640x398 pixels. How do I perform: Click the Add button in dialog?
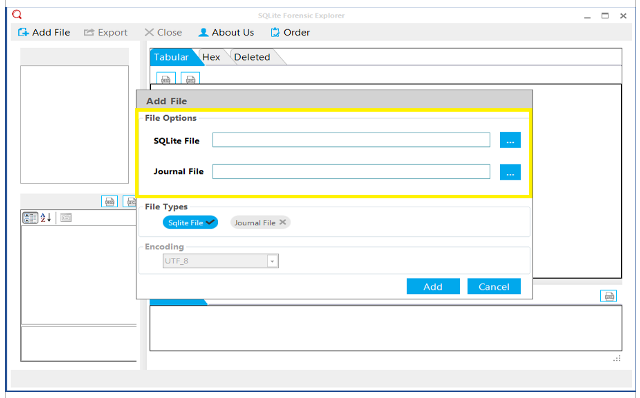433,287
